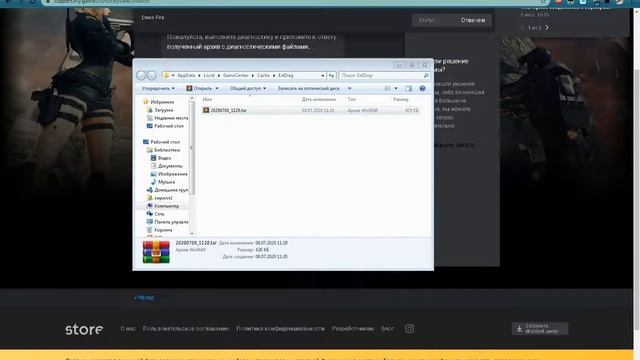Open Библиотеки in the navigation tree
640x360 pixels.
pos(163,150)
